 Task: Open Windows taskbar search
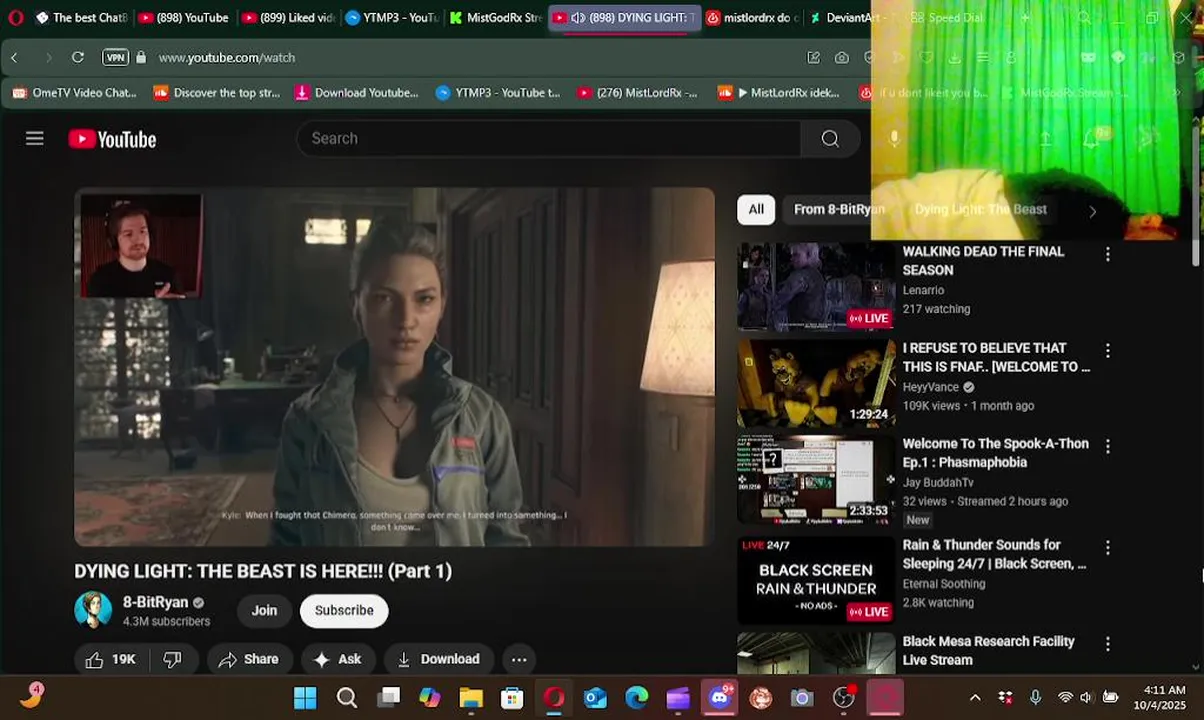(347, 698)
